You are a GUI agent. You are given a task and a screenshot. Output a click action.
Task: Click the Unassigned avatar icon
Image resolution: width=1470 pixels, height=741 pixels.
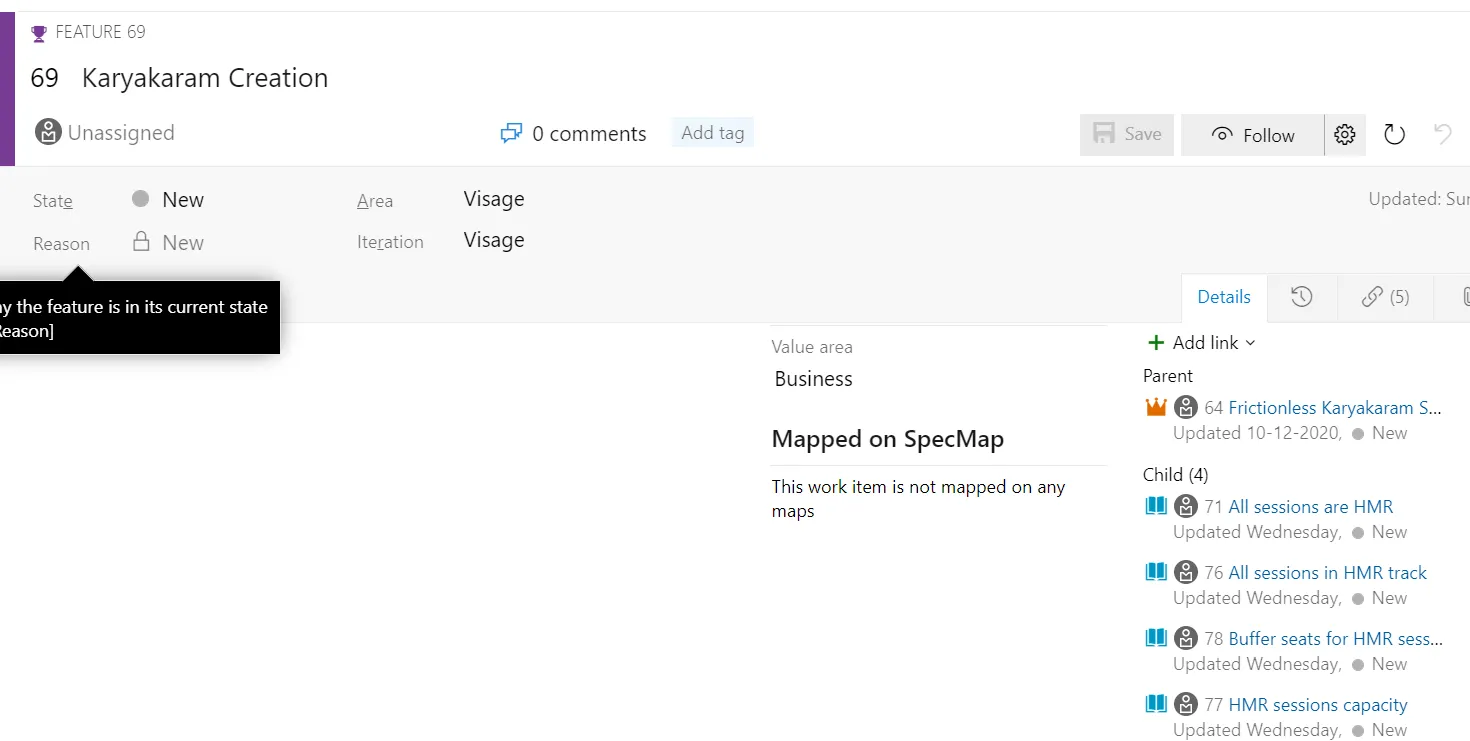47,131
